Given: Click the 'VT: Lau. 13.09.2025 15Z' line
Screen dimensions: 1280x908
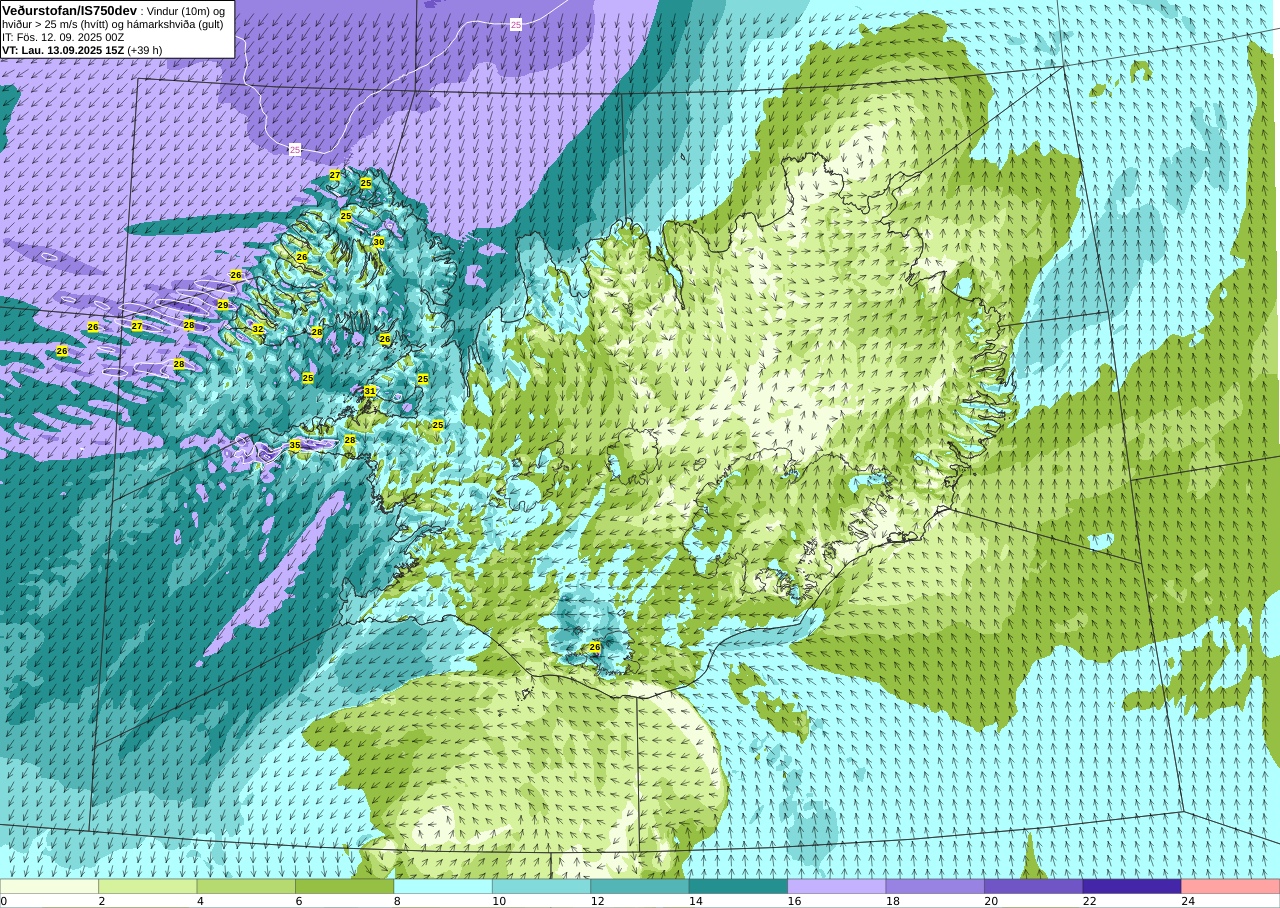Looking at the screenshot, I should tap(63, 50).
